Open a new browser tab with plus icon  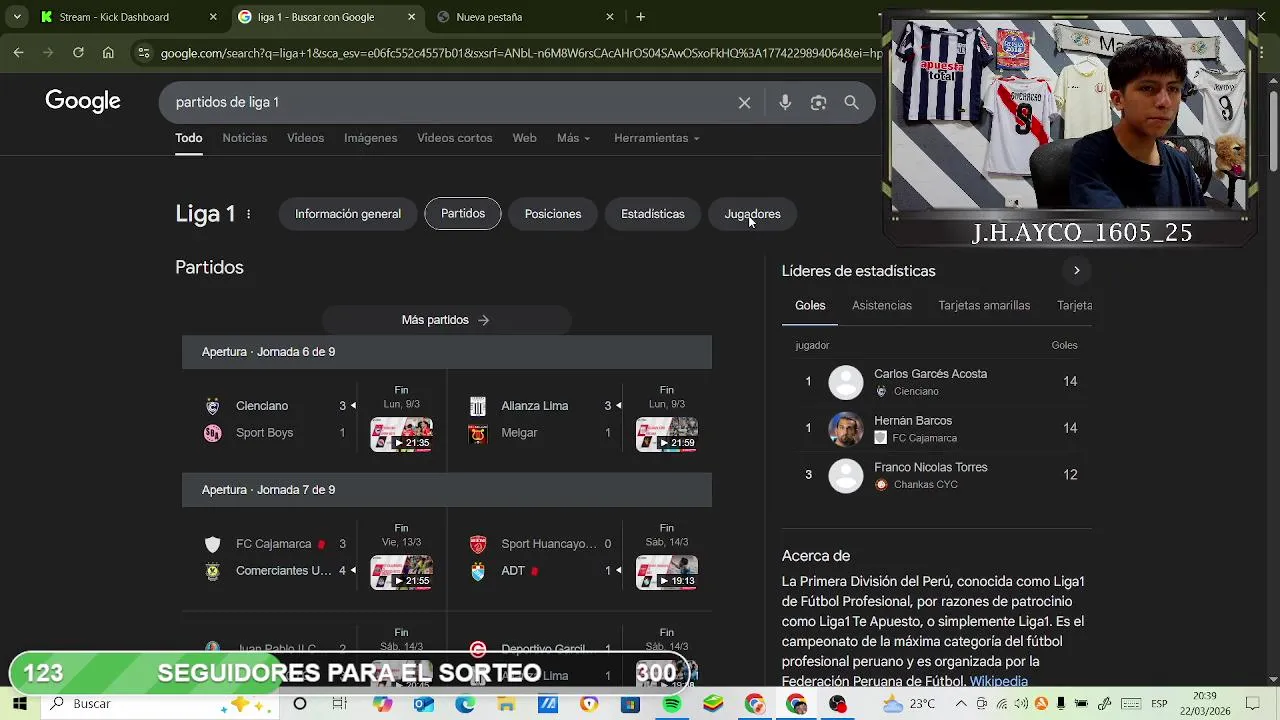640,17
